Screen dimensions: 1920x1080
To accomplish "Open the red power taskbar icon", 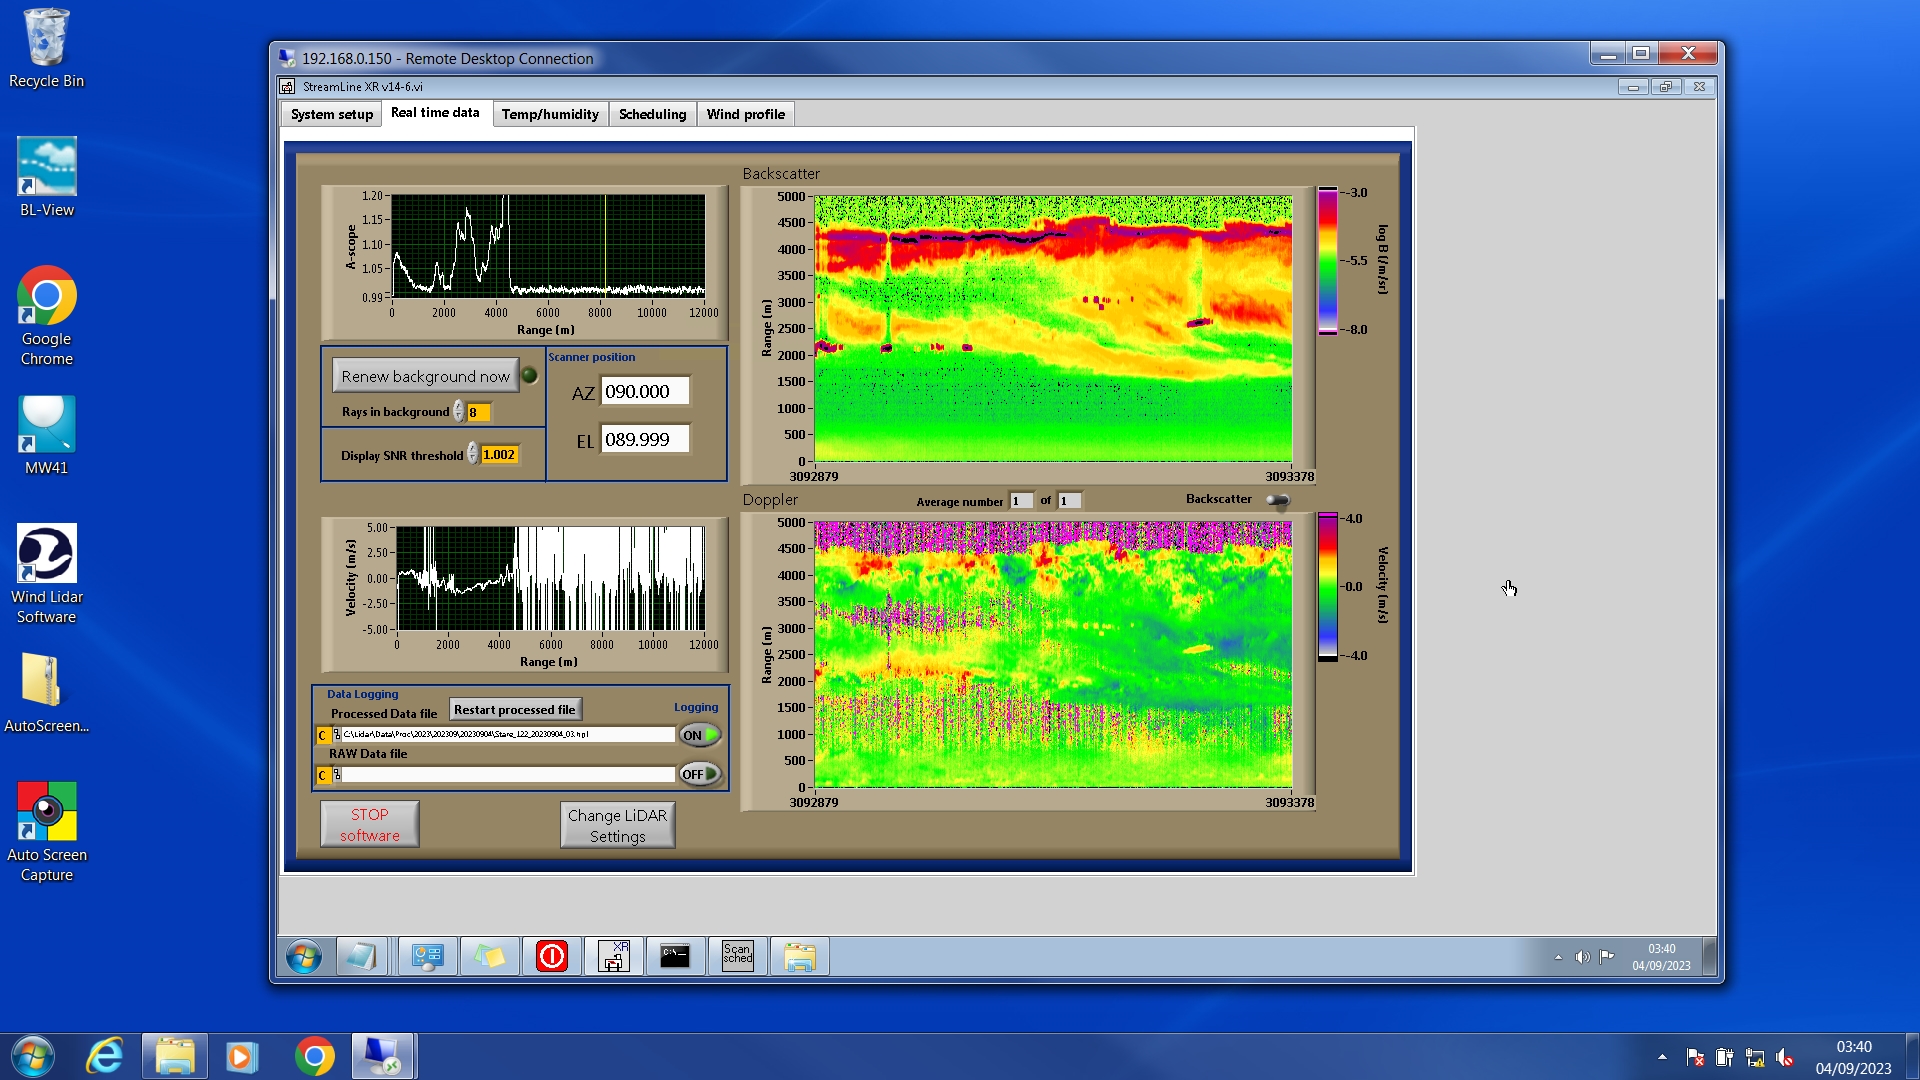I will click(x=551, y=956).
